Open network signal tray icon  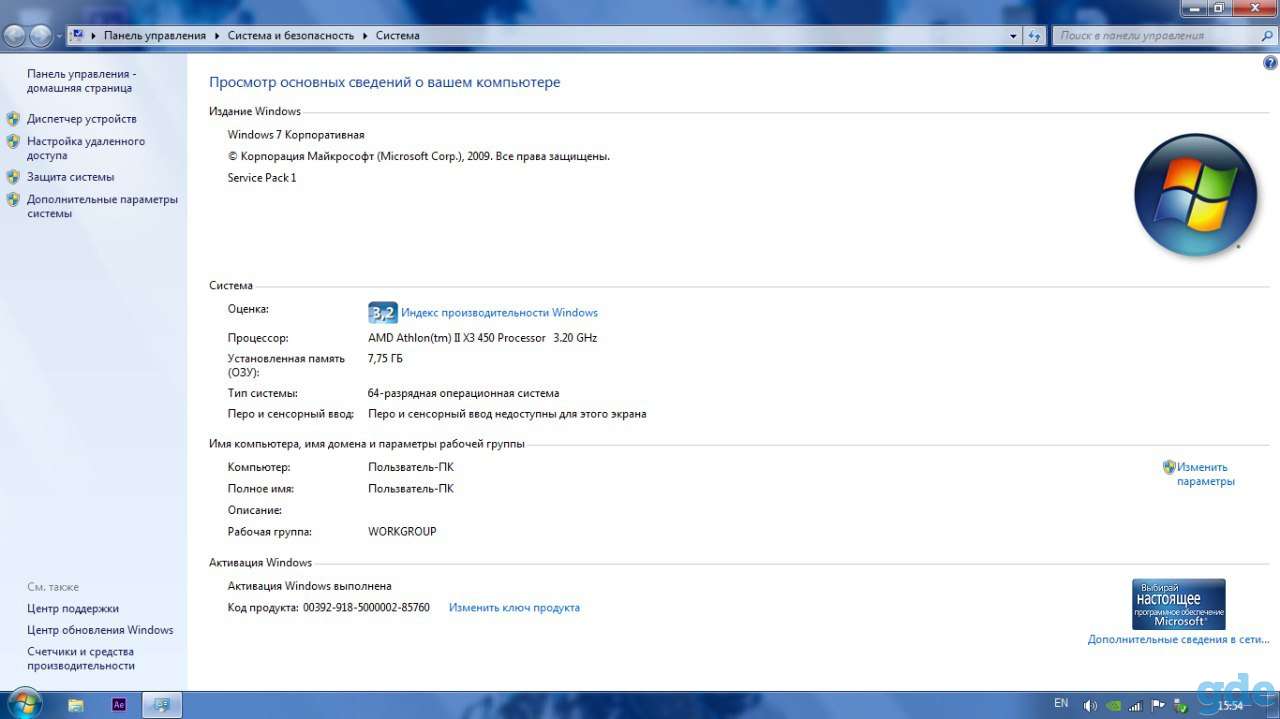tap(1135, 705)
